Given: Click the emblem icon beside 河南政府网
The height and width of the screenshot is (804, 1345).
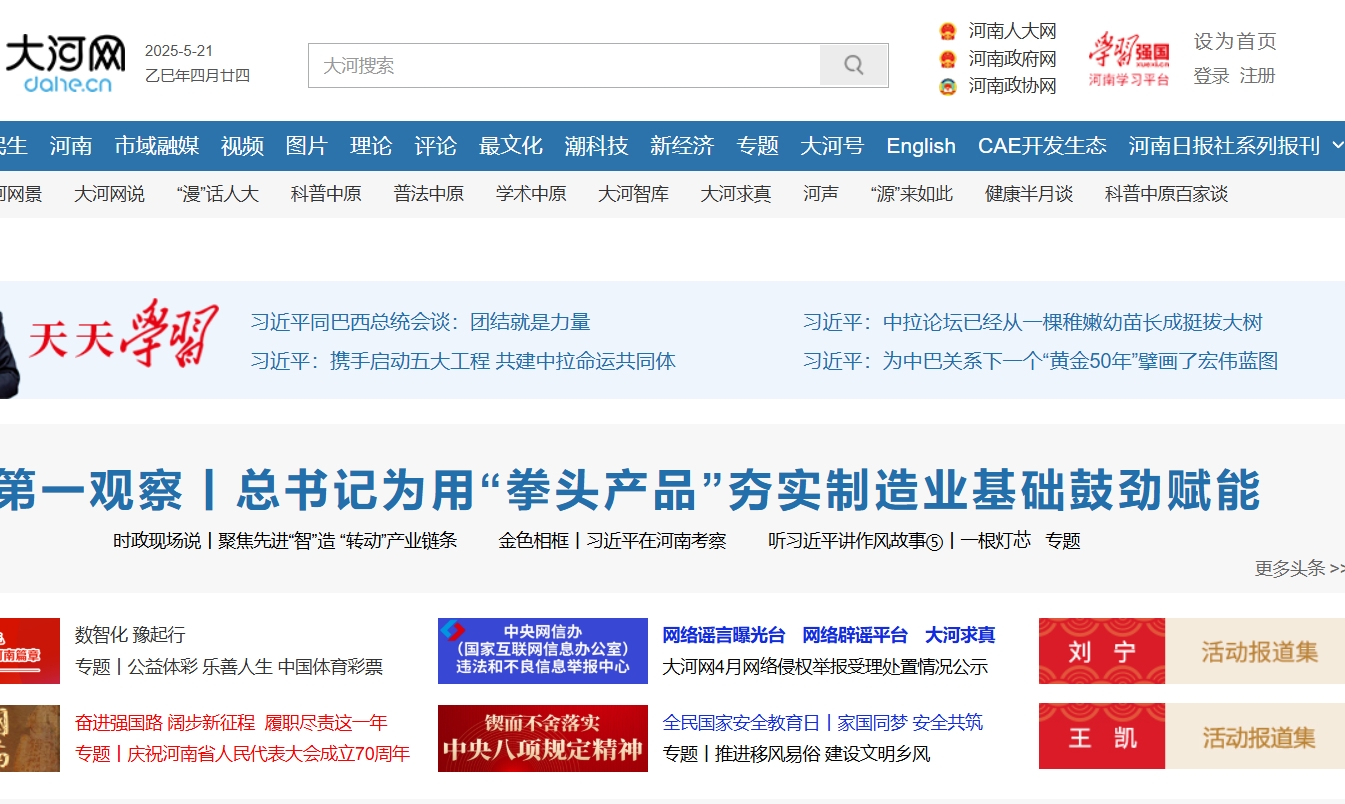Looking at the screenshot, I should pyautogui.click(x=947, y=59).
